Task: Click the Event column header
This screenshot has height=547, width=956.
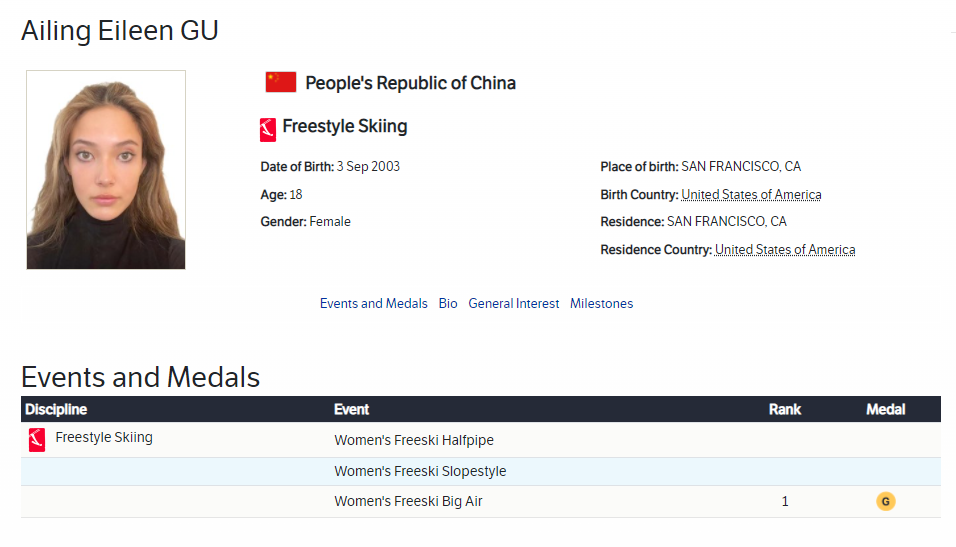Action: pyautogui.click(x=351, y=409)
